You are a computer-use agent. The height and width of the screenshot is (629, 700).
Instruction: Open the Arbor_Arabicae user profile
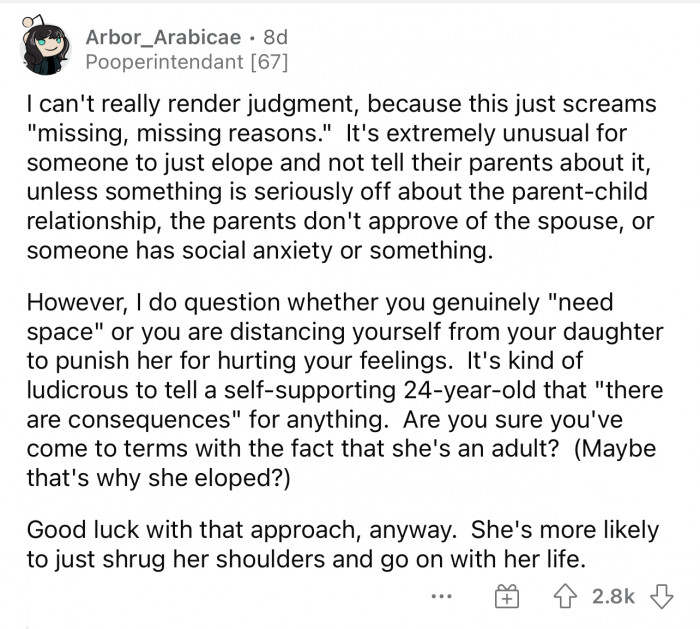click(163, 37)
